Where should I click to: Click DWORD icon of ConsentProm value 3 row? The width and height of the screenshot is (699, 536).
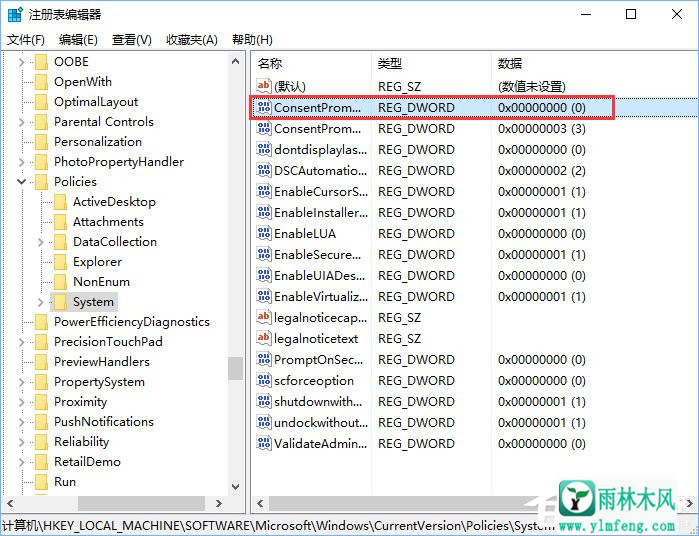(x=263, y=128)
